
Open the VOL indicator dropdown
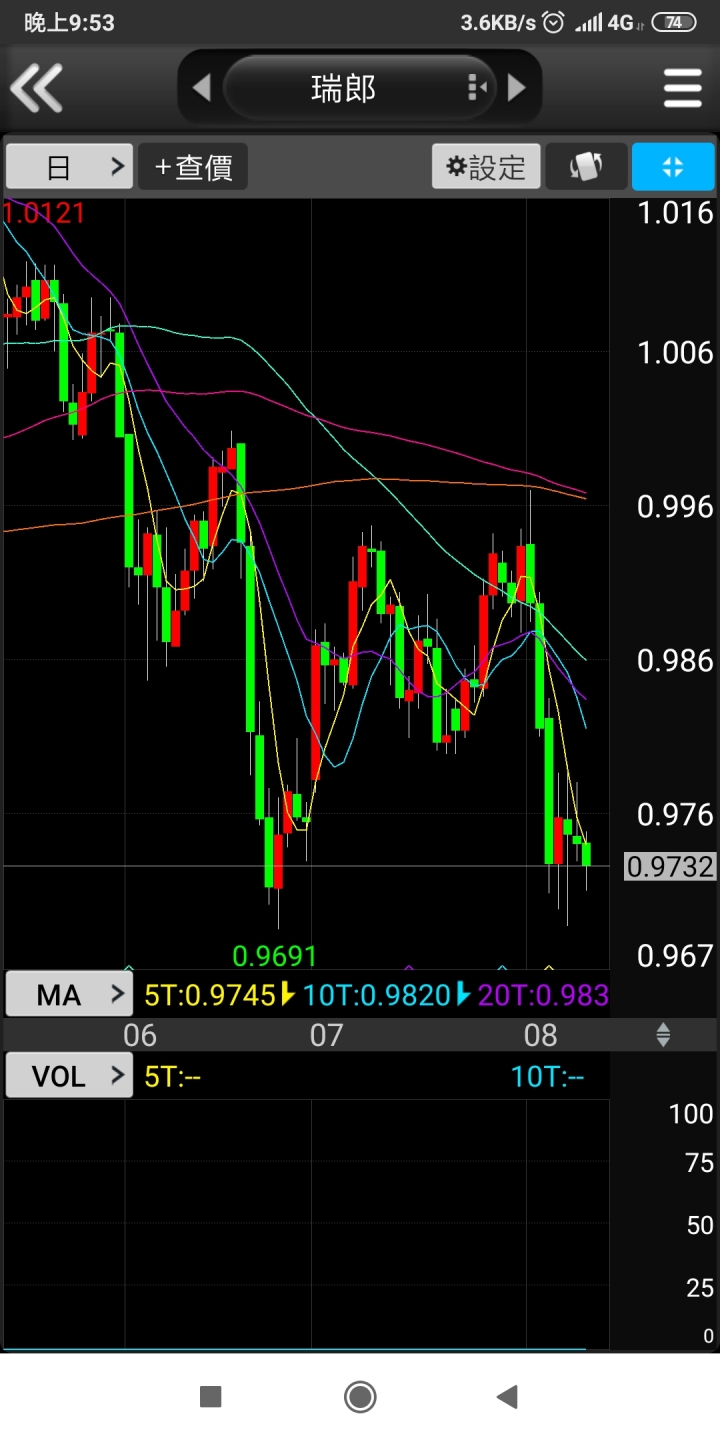click(x=69, y=1076)
